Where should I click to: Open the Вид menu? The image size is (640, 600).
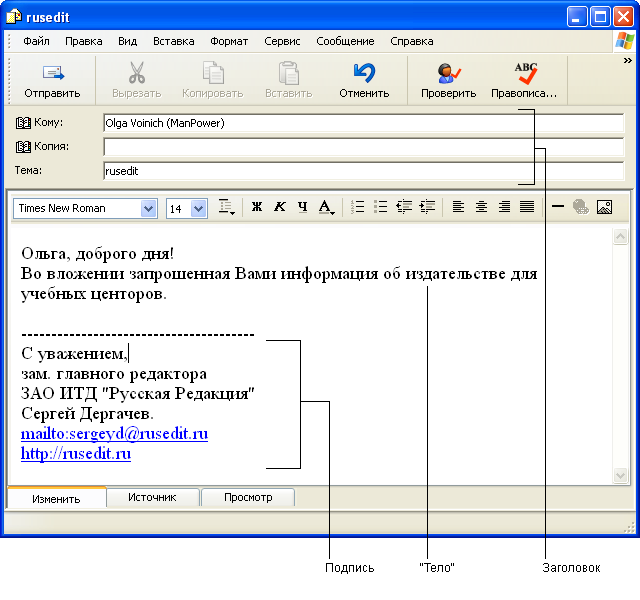(x=127, y=41)
